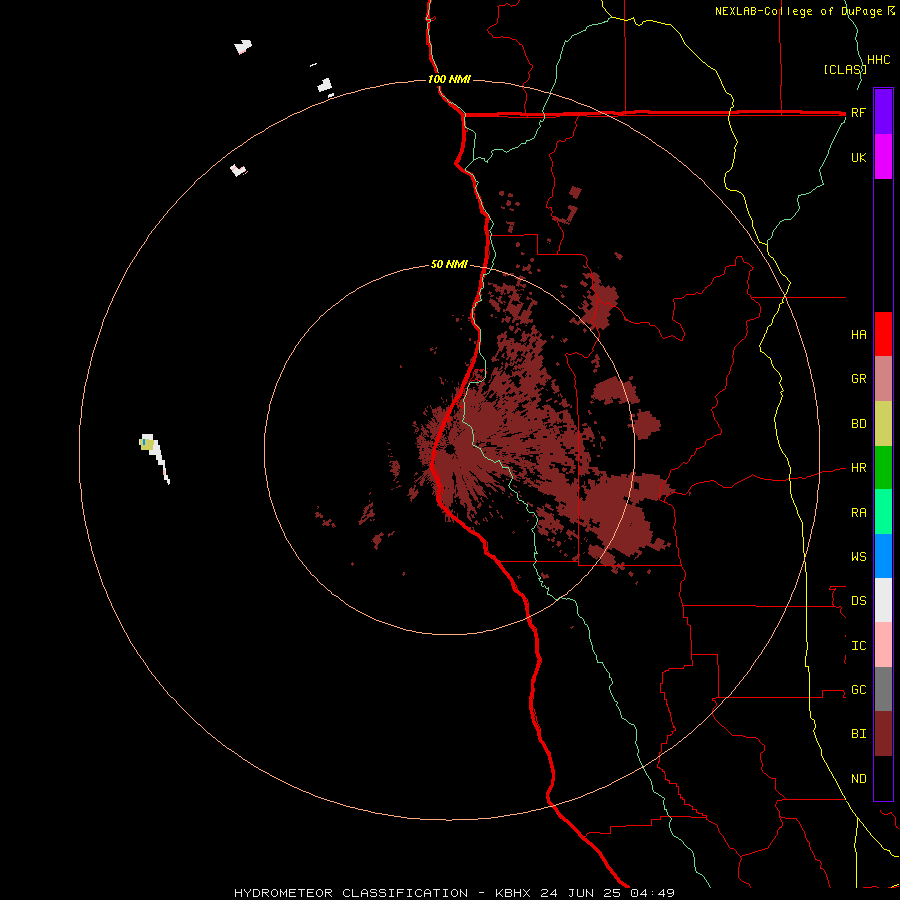Pick the WS blue legend swatch

pos(883,556)
